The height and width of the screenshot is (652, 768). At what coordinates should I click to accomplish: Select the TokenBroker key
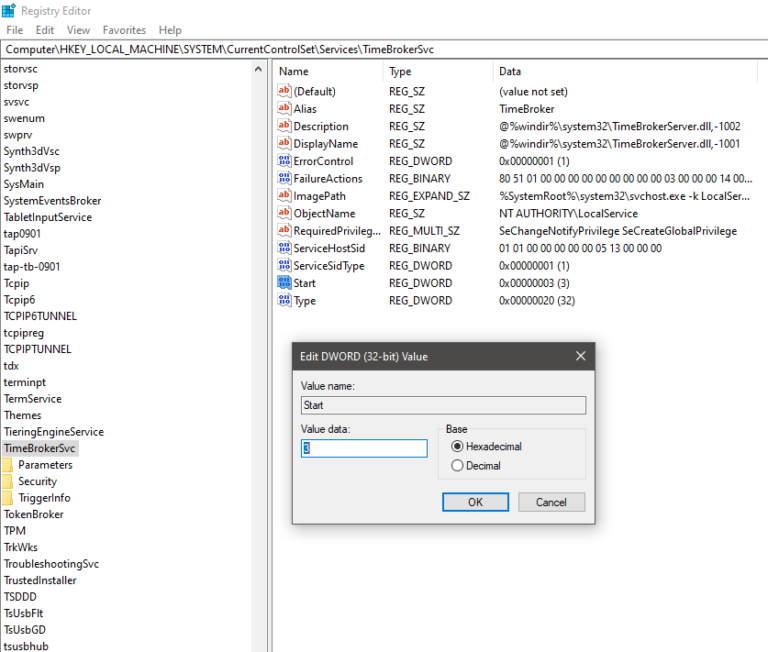tap(34, 514)
